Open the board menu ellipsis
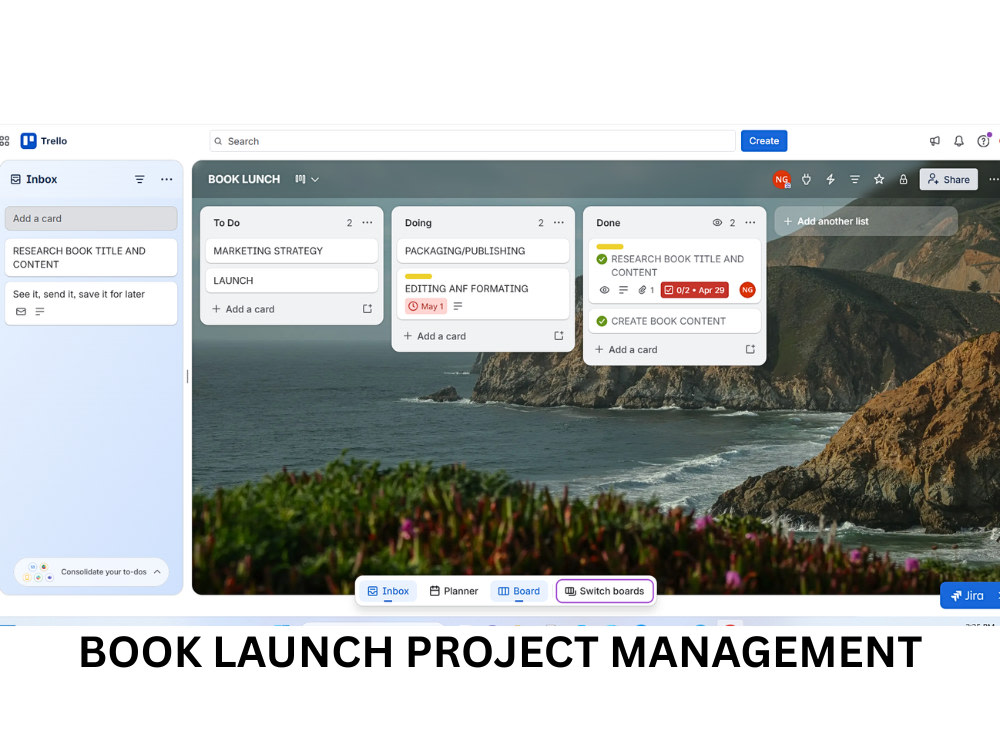The image size is (1000, 750). coord(994,179)
